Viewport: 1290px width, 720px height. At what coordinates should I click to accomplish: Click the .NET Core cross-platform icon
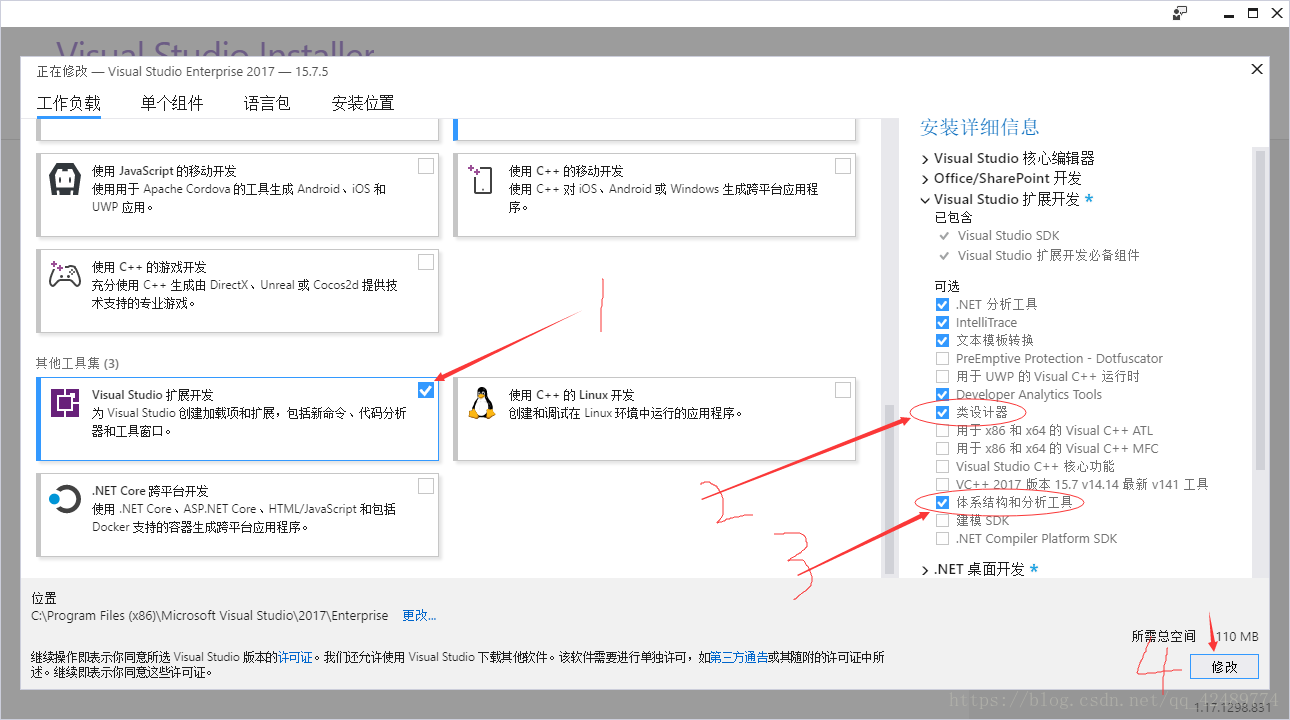click(65, 498)
